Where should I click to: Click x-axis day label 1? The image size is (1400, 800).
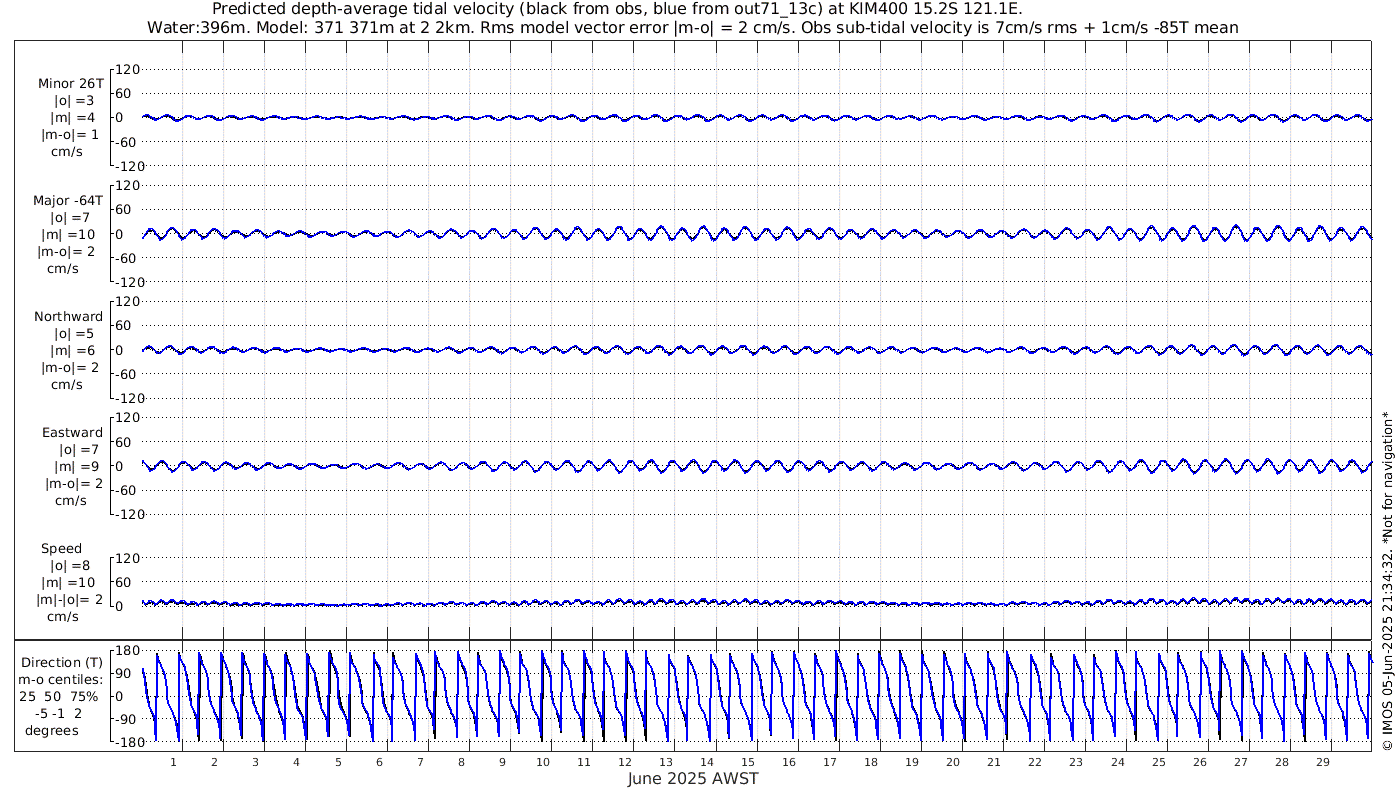pos(174,762)
